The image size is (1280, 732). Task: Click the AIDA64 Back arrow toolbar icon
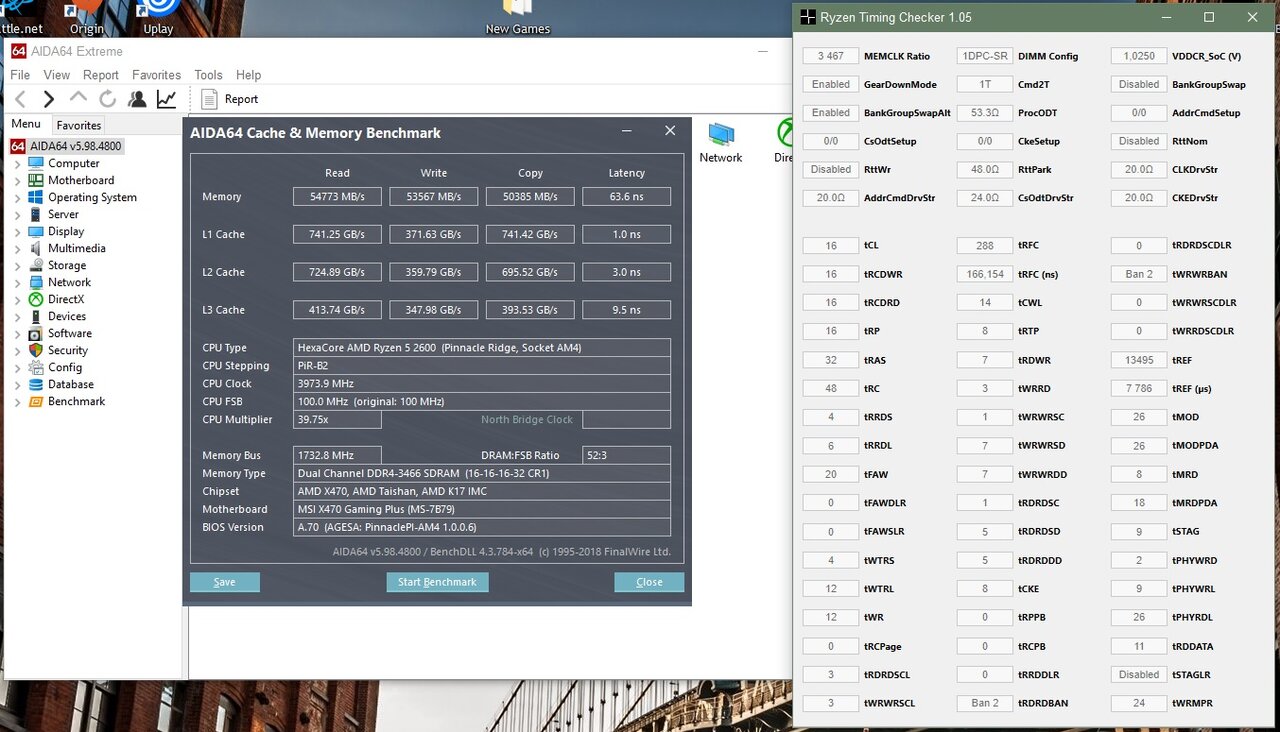(20, 99)
